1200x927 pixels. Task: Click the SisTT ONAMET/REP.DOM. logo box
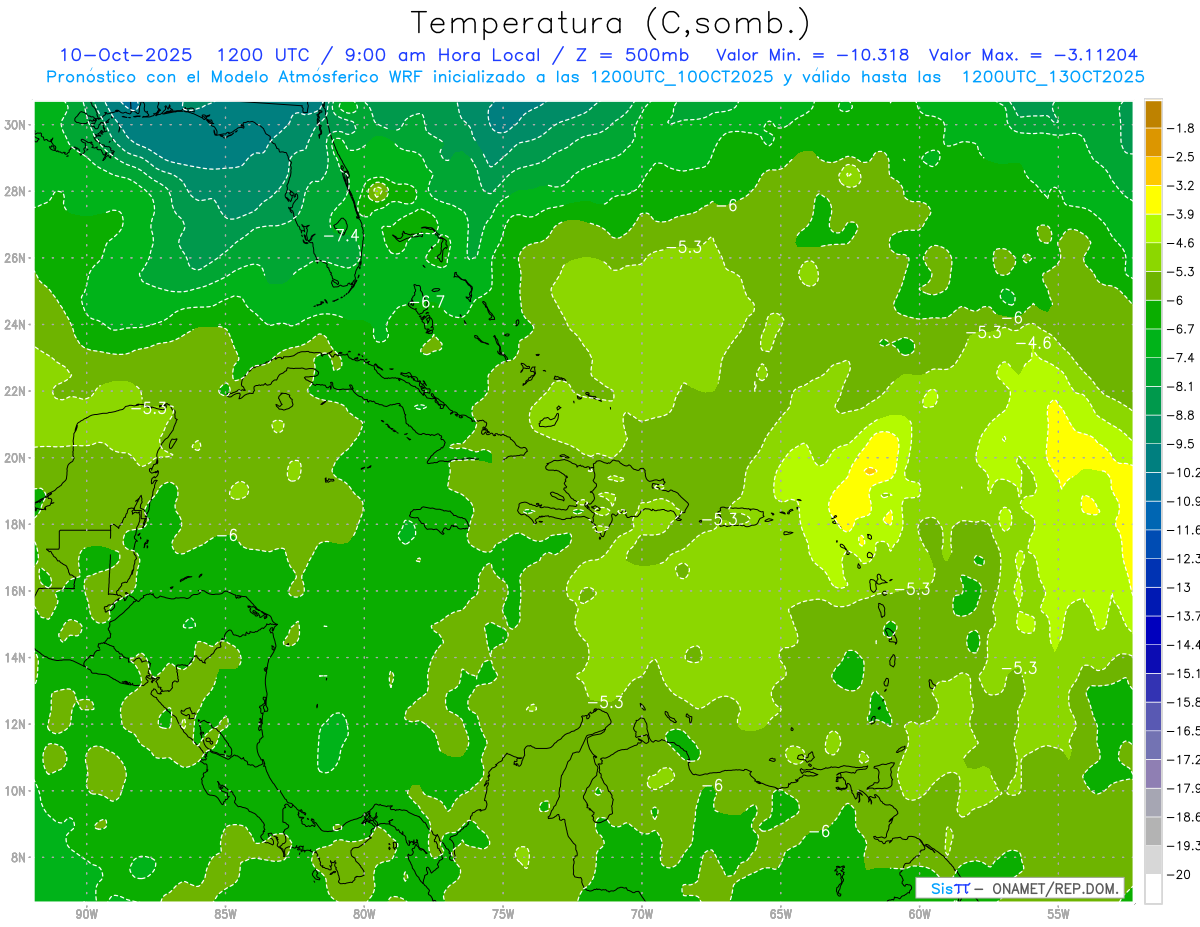(1020, 888)
